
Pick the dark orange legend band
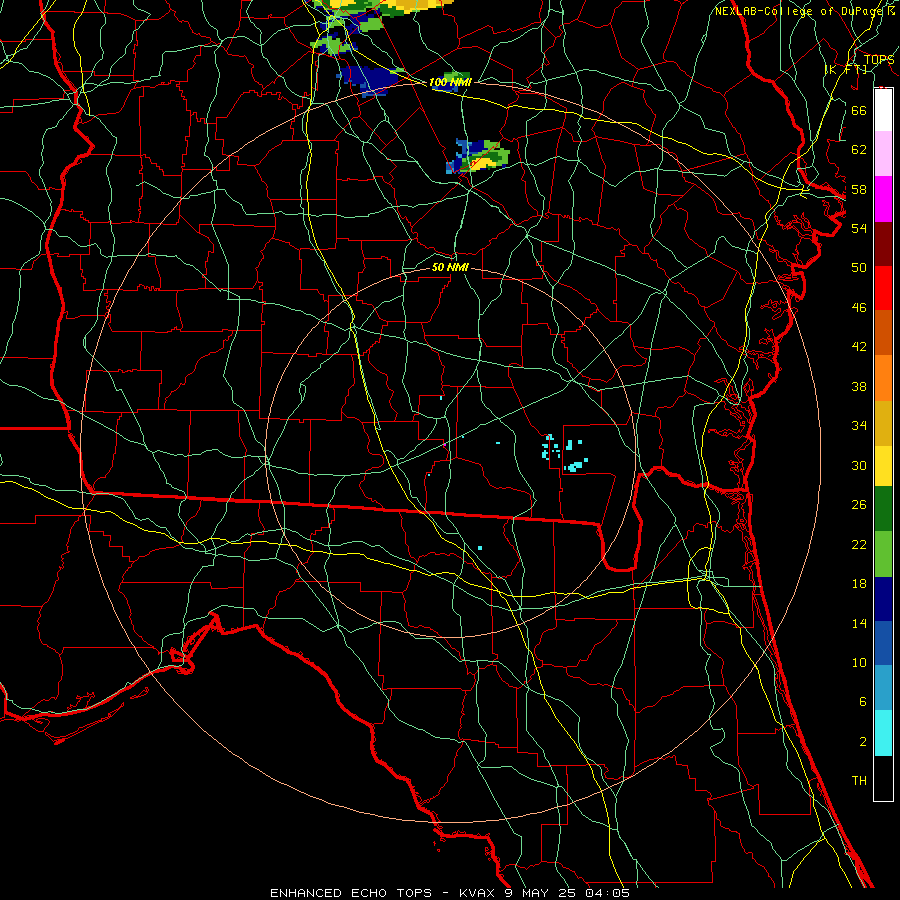[x=883, y=332]
